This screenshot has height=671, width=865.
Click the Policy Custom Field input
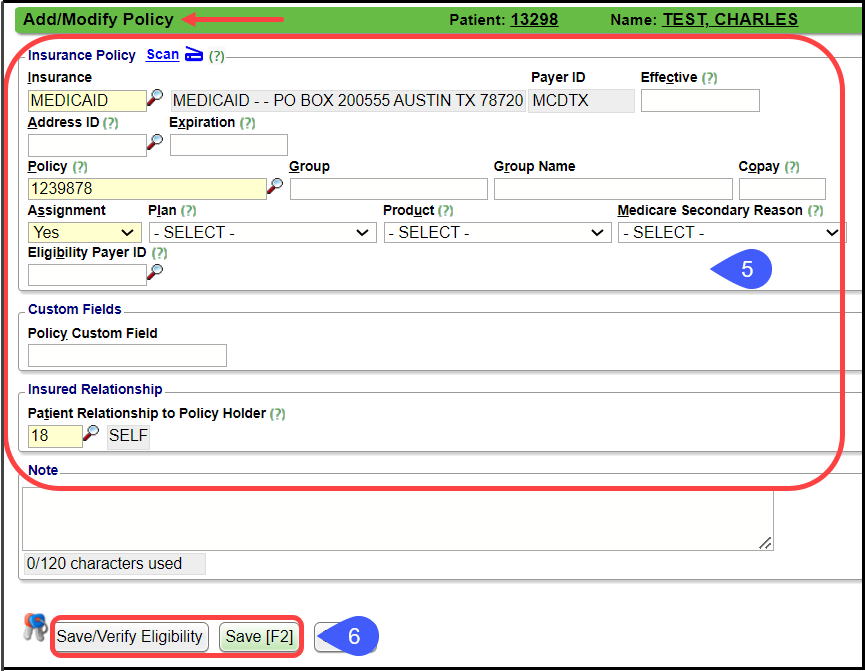[x=127, y=355]
